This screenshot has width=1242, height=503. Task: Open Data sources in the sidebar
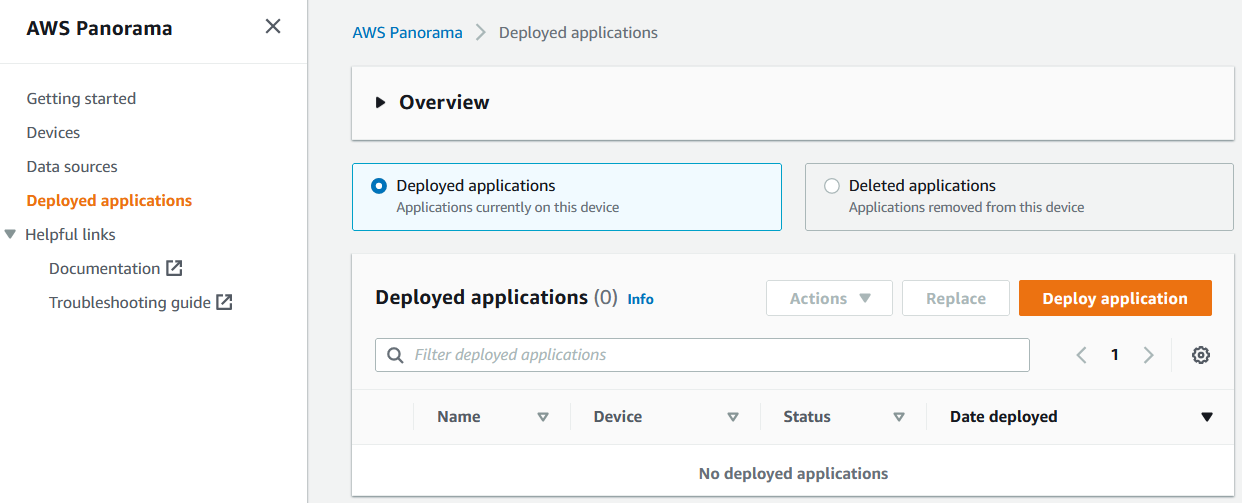coord(72,166)
